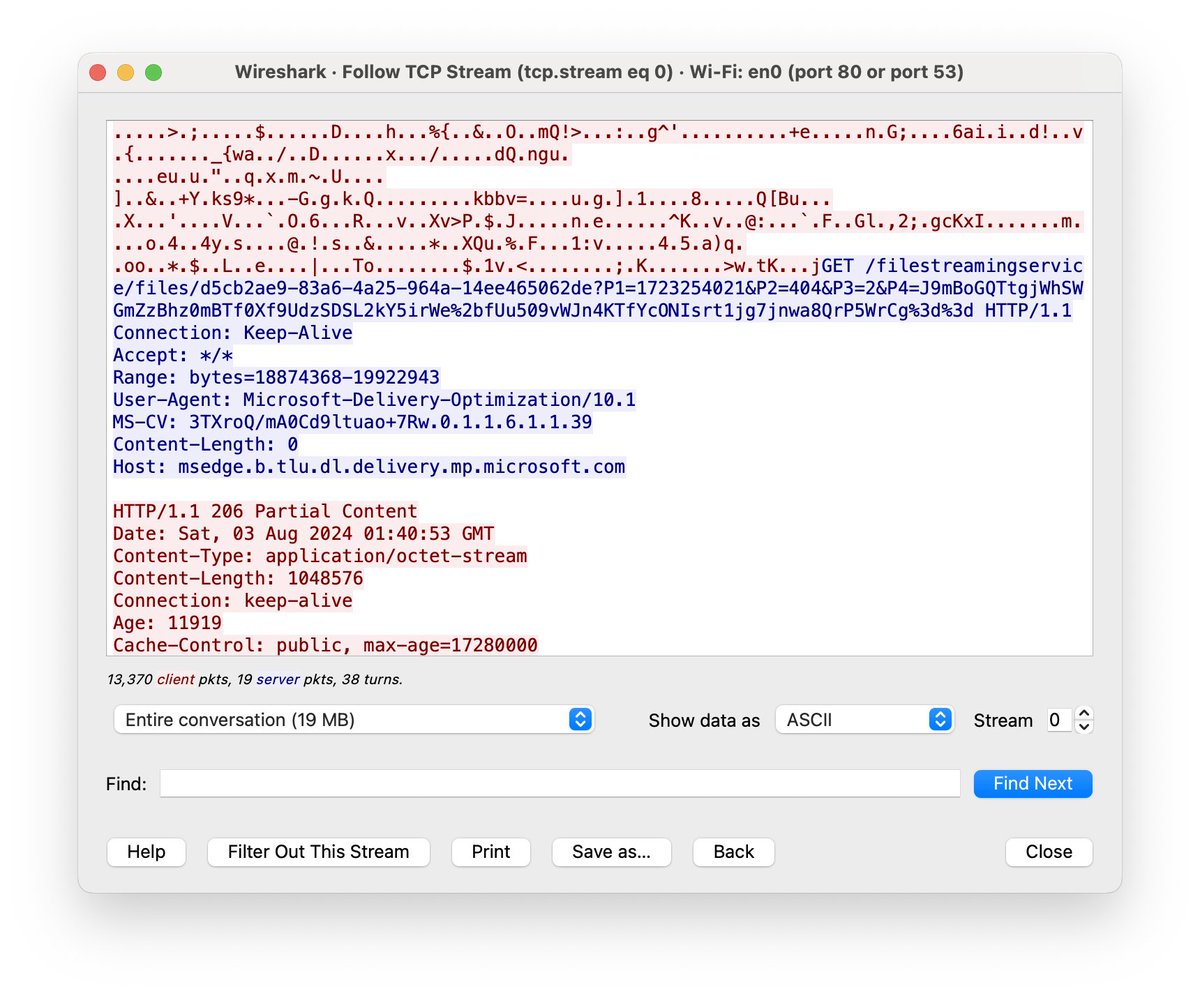This screenshot has height=996, width=1200.
Task: Open the conversation direction dropdown
Action: [x=354, y=720]
